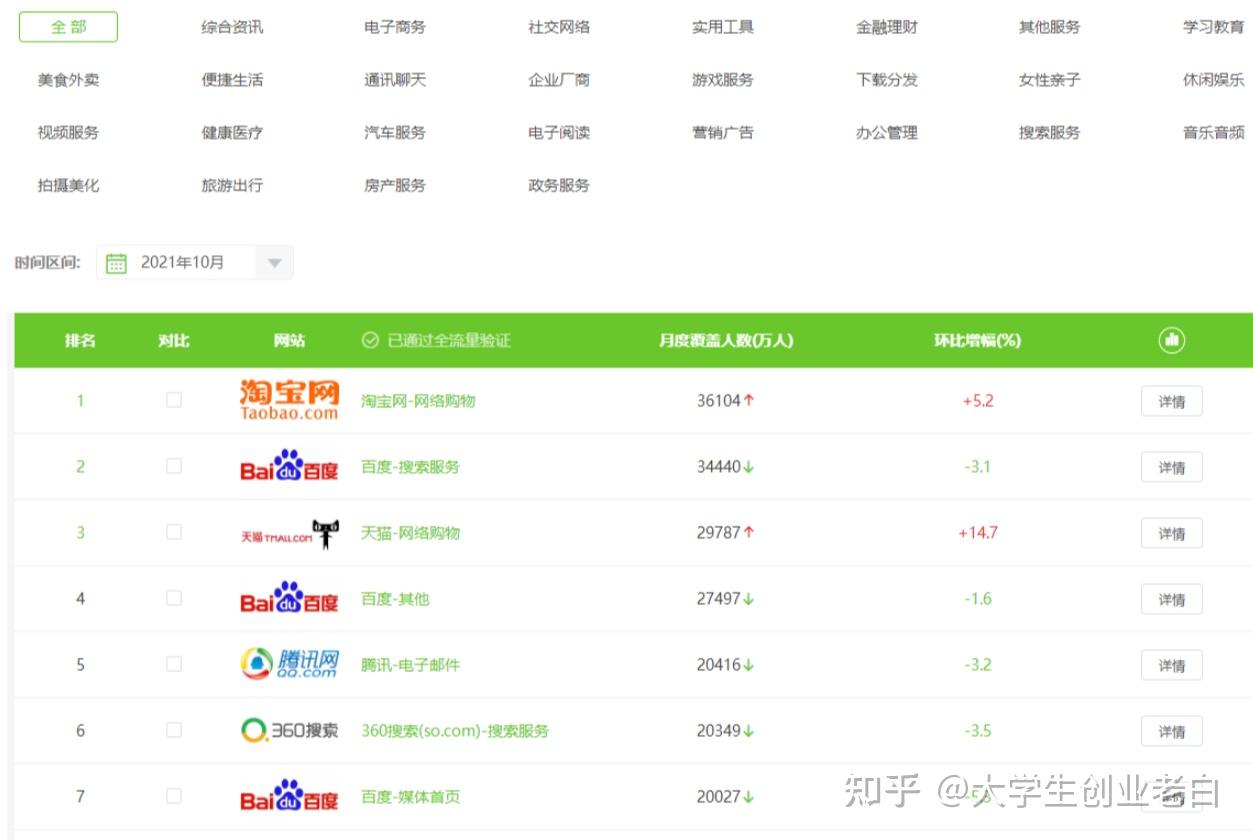This screenshot has height=840, width=1253.
Task: Click the calendar icon beside 2021年10月
Action: coord(116,263)
